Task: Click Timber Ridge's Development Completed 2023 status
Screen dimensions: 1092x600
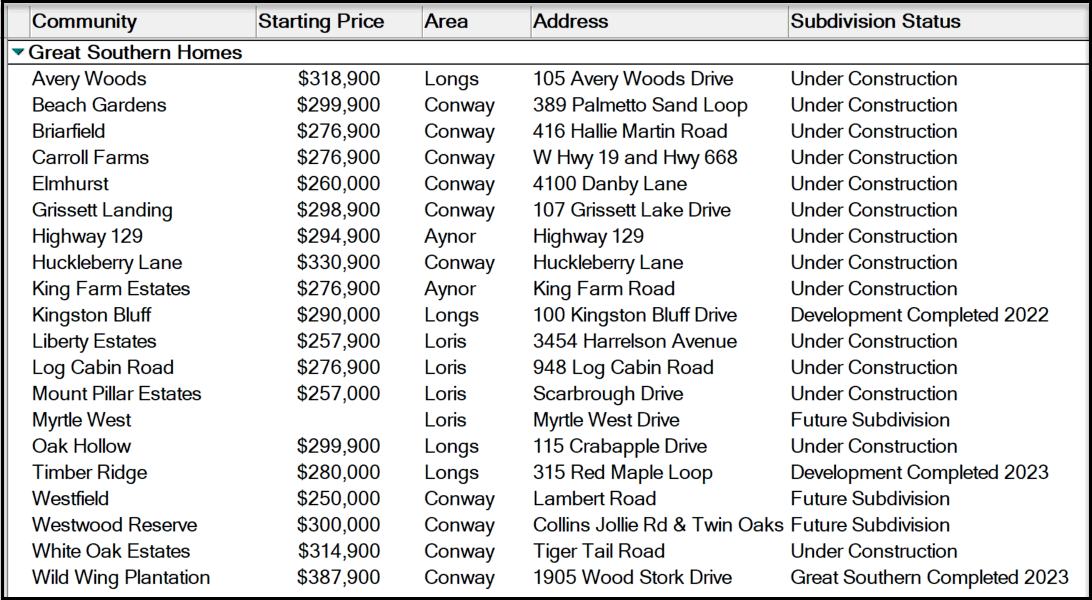Action: [919, 473]
